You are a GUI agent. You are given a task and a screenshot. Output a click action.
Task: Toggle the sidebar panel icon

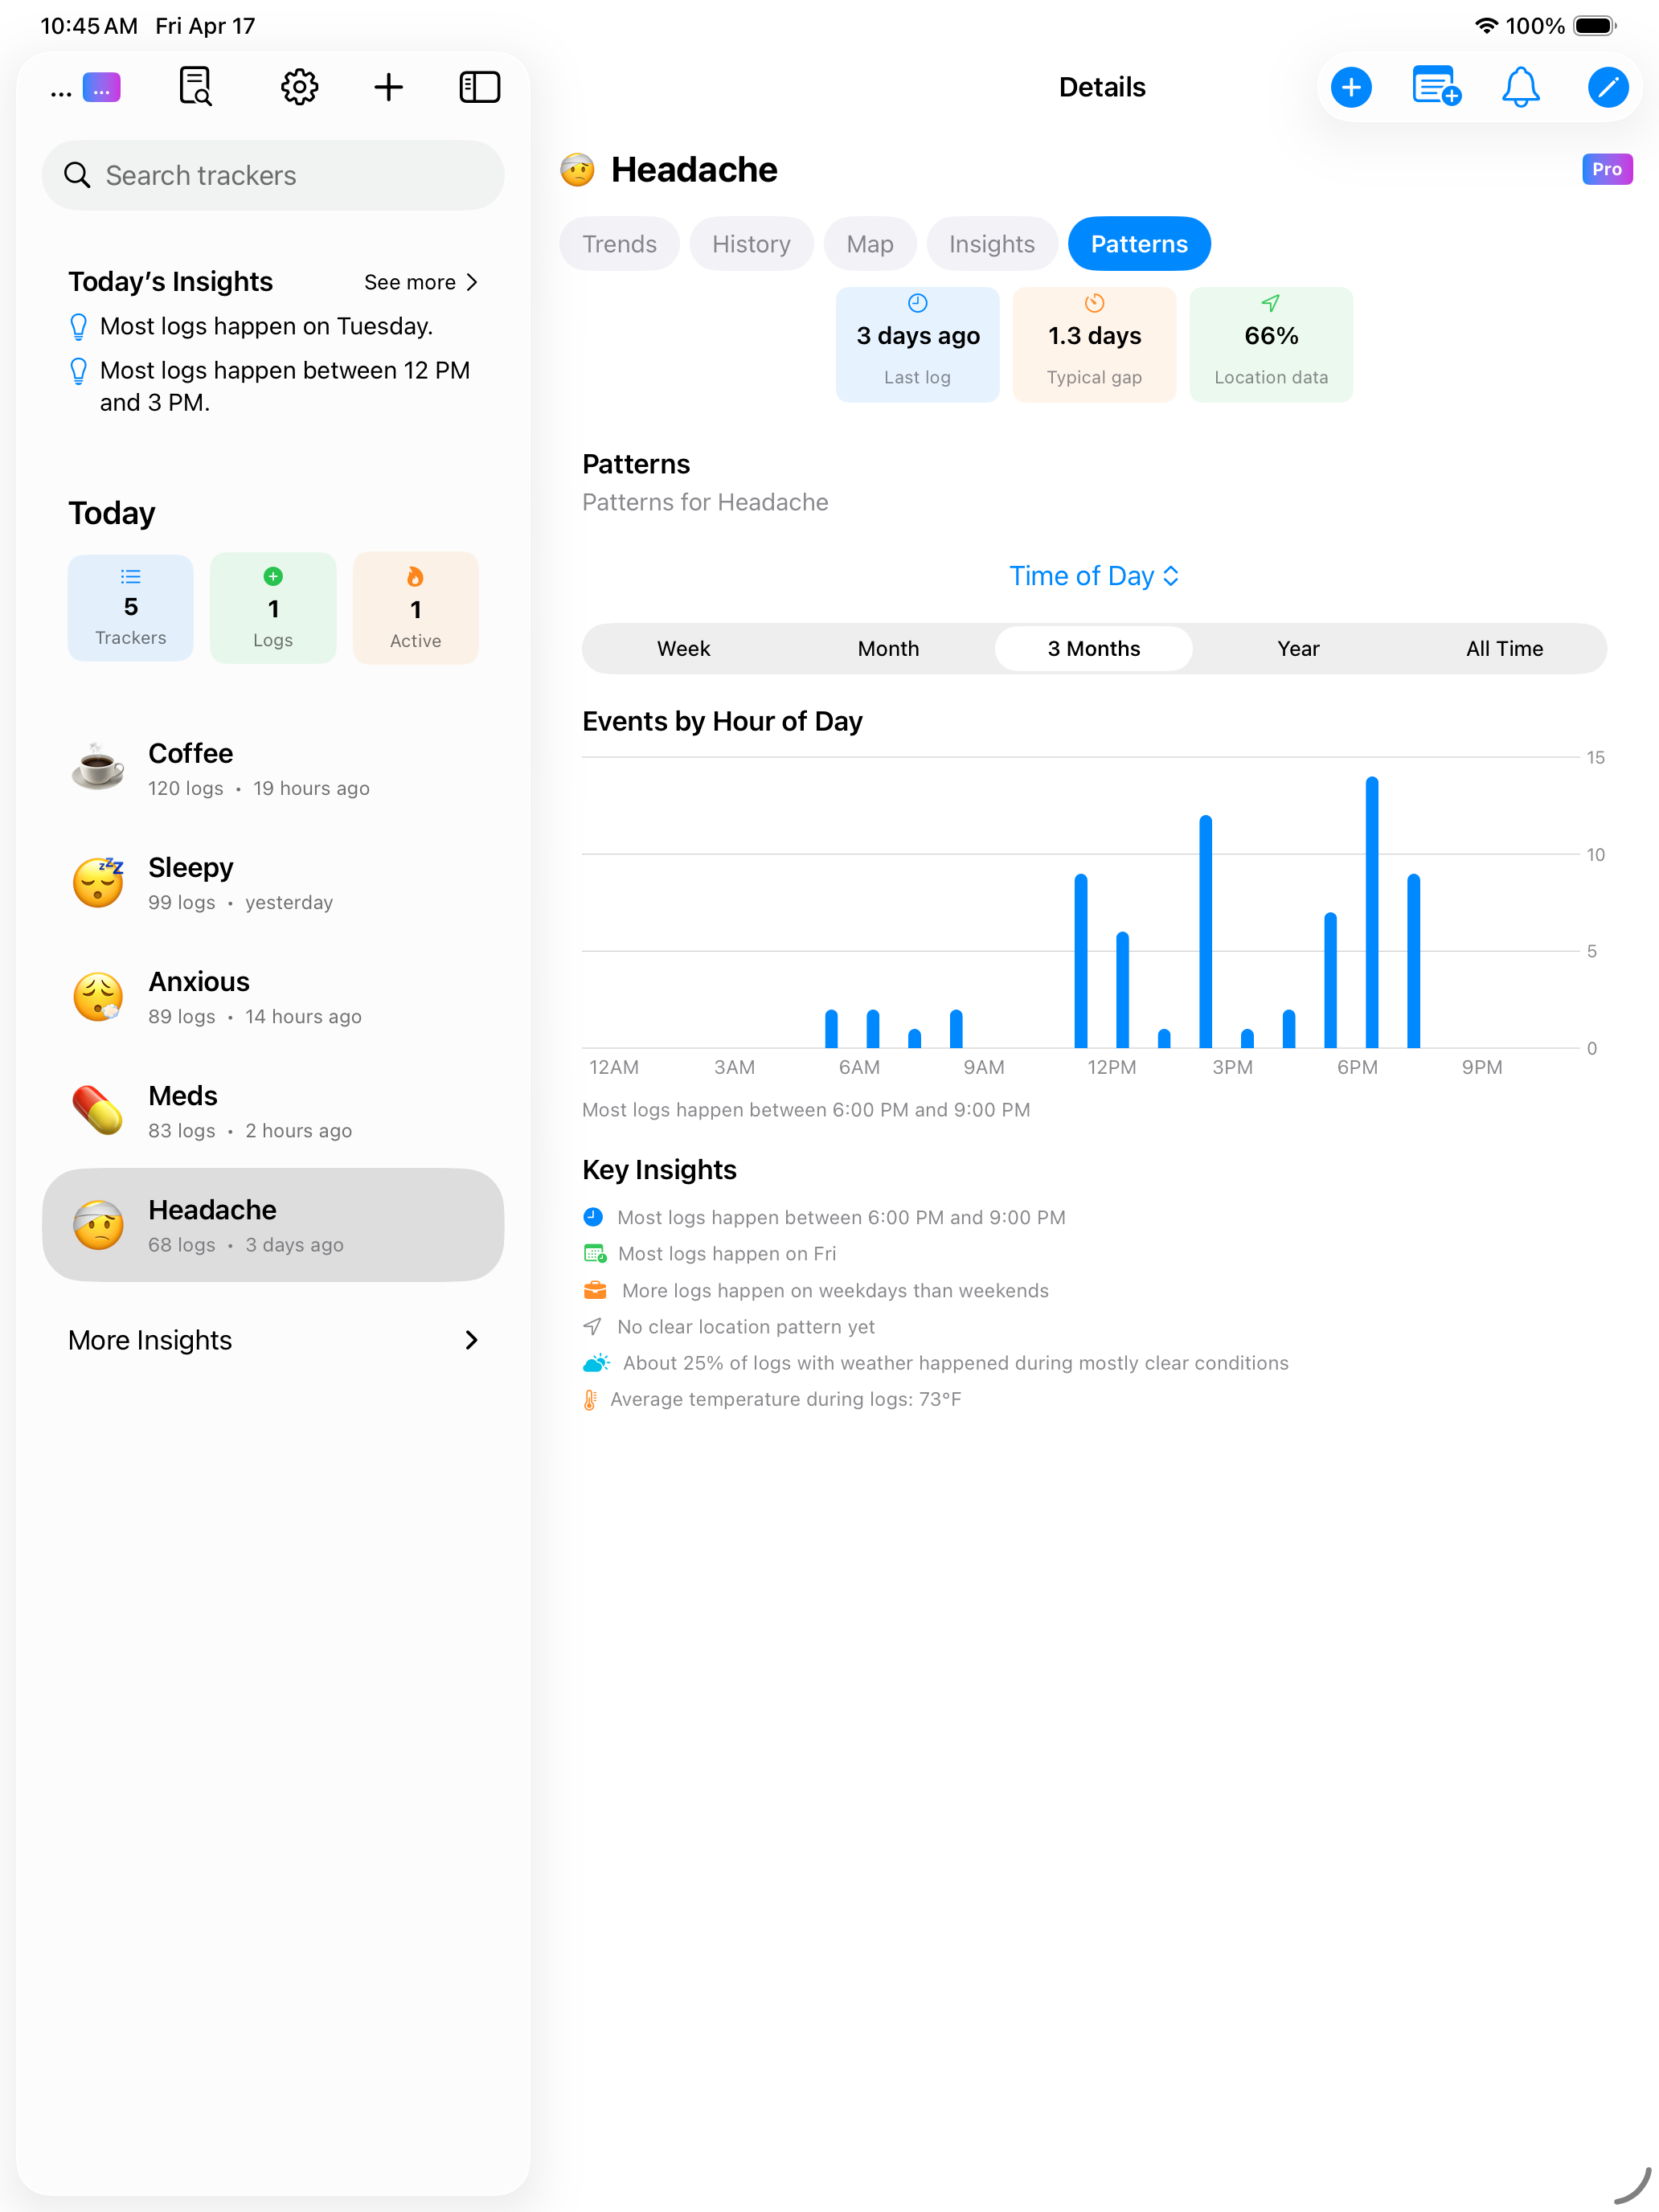480,87
